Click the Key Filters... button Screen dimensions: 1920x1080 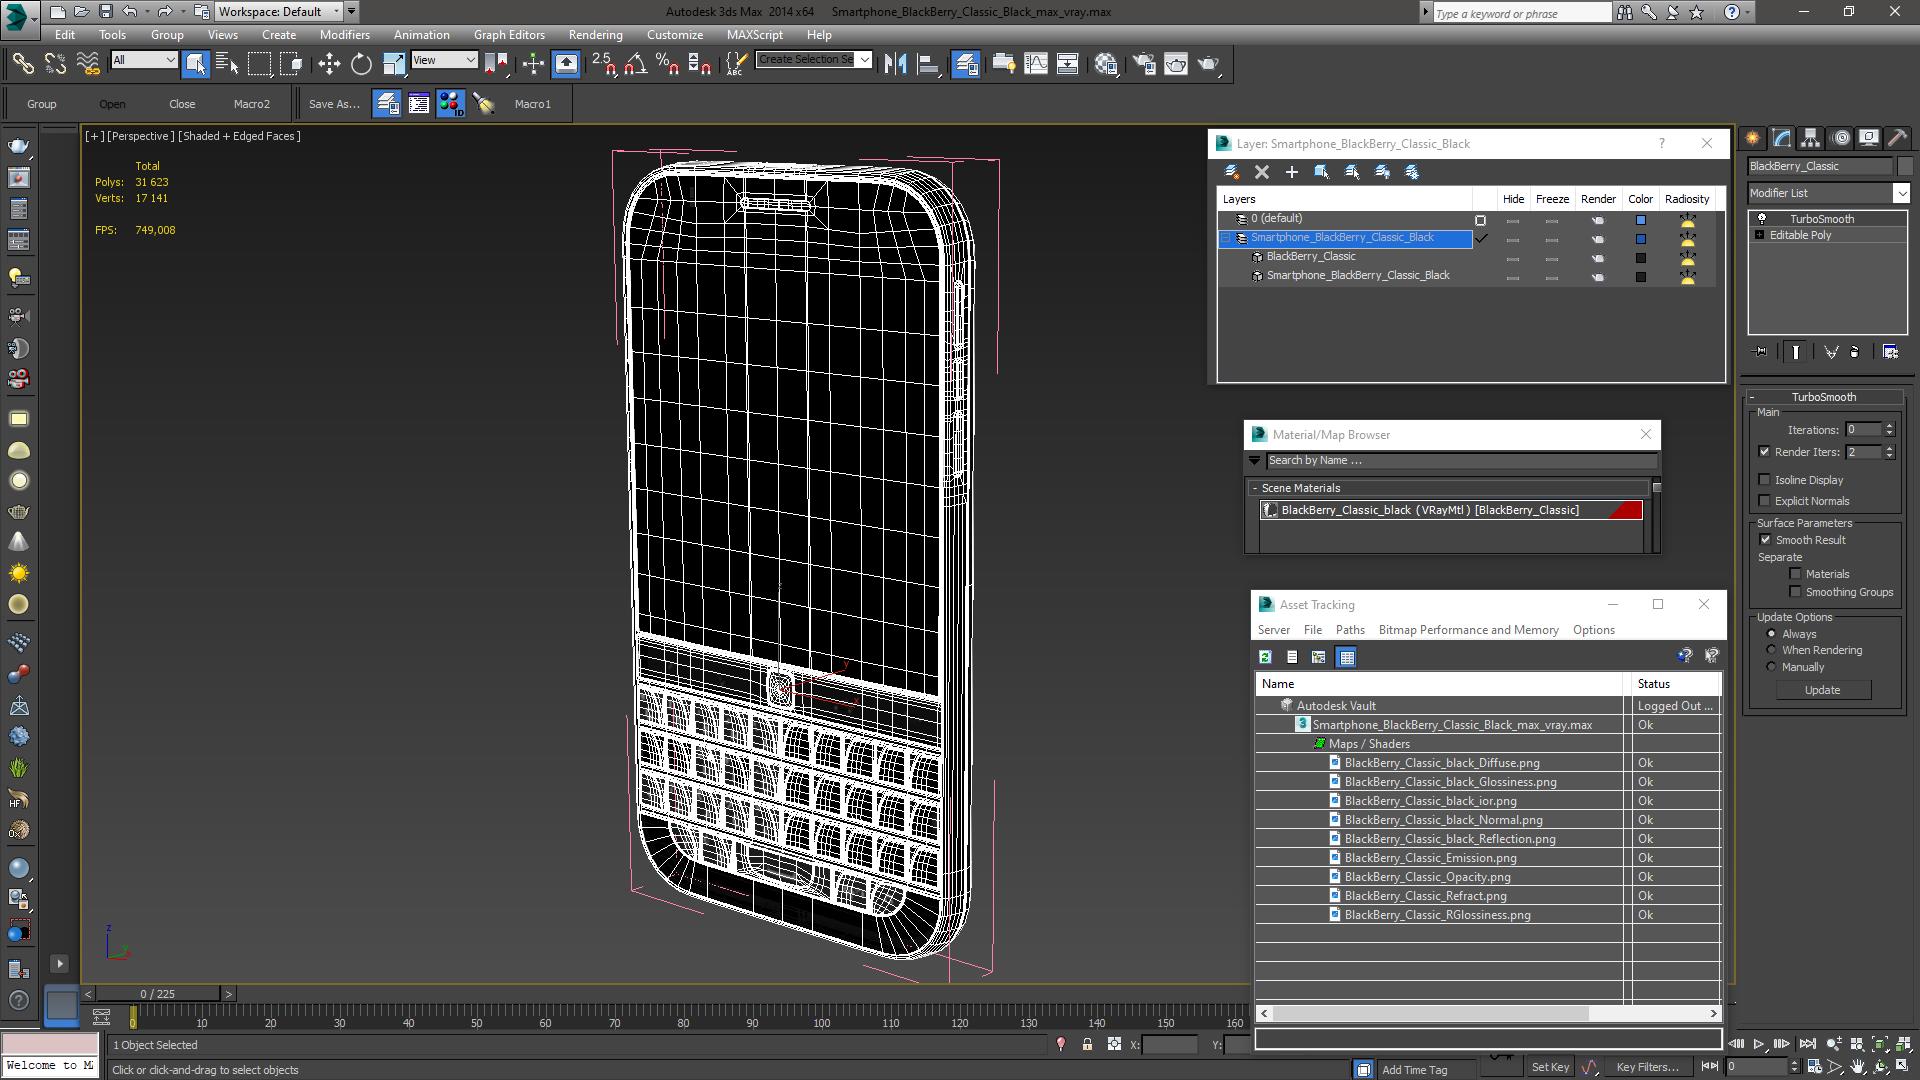click(1647, 1067)
